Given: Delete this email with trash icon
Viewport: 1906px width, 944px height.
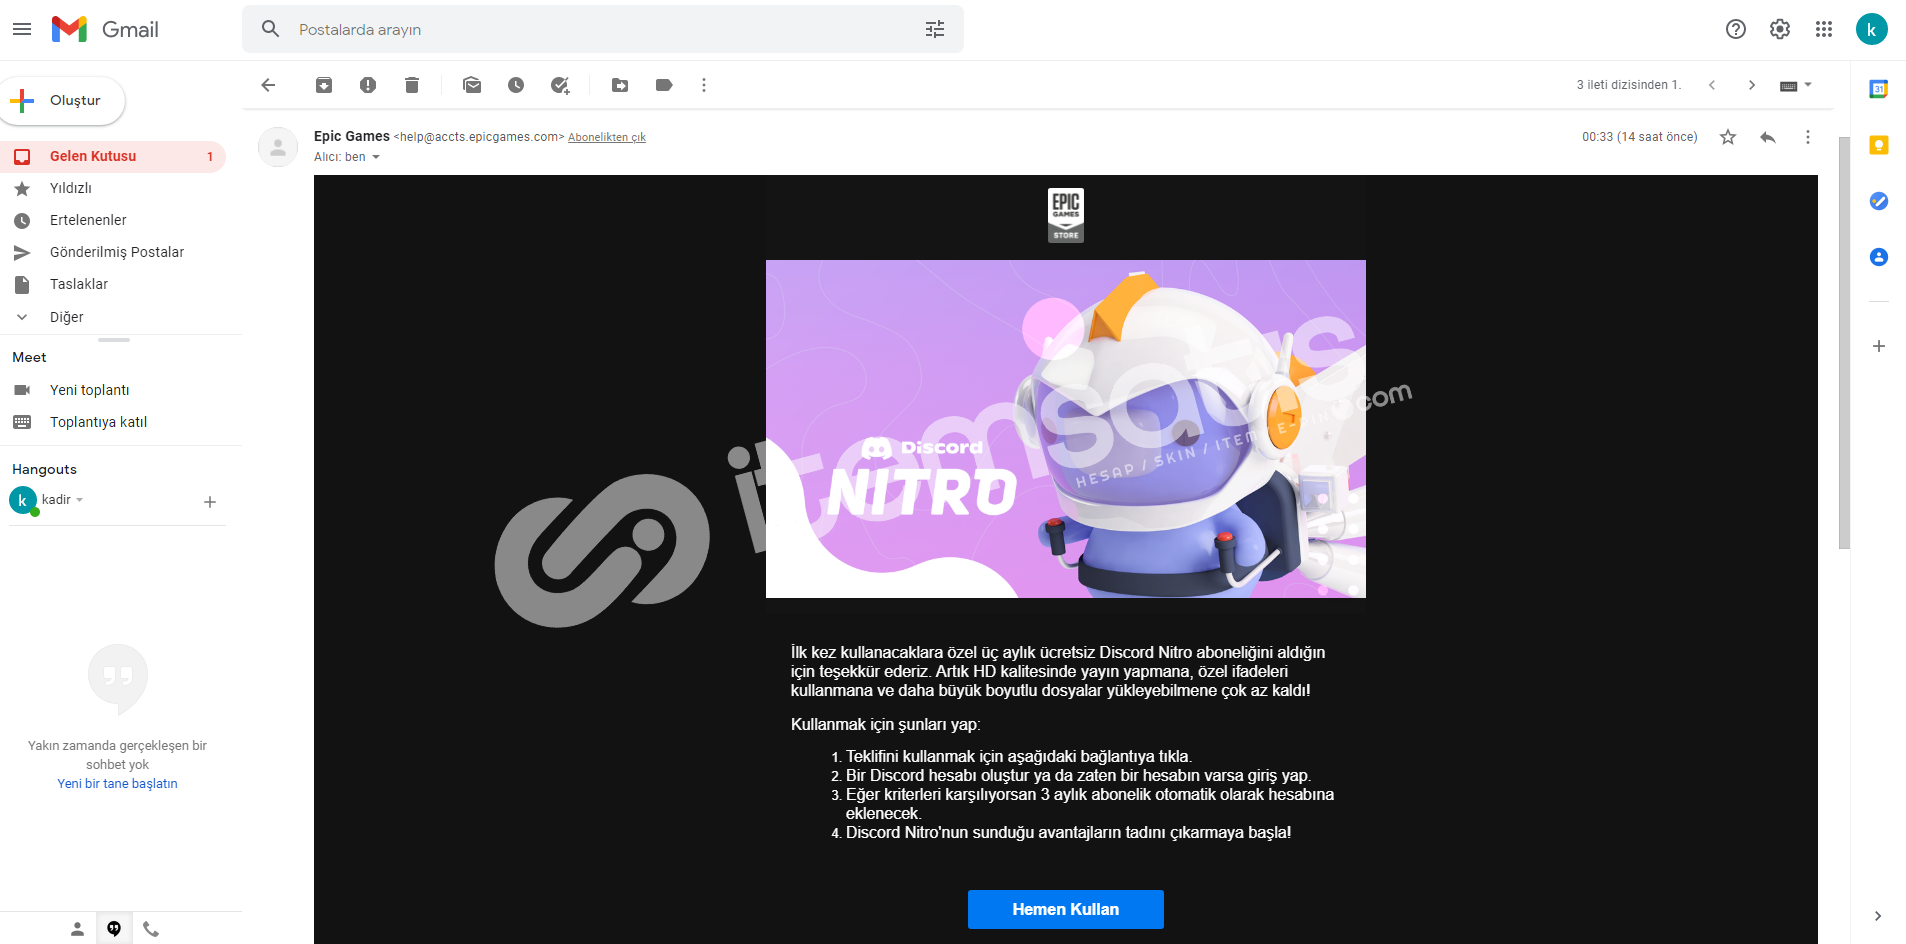Looking at the screenshot, I should [412, 85].
